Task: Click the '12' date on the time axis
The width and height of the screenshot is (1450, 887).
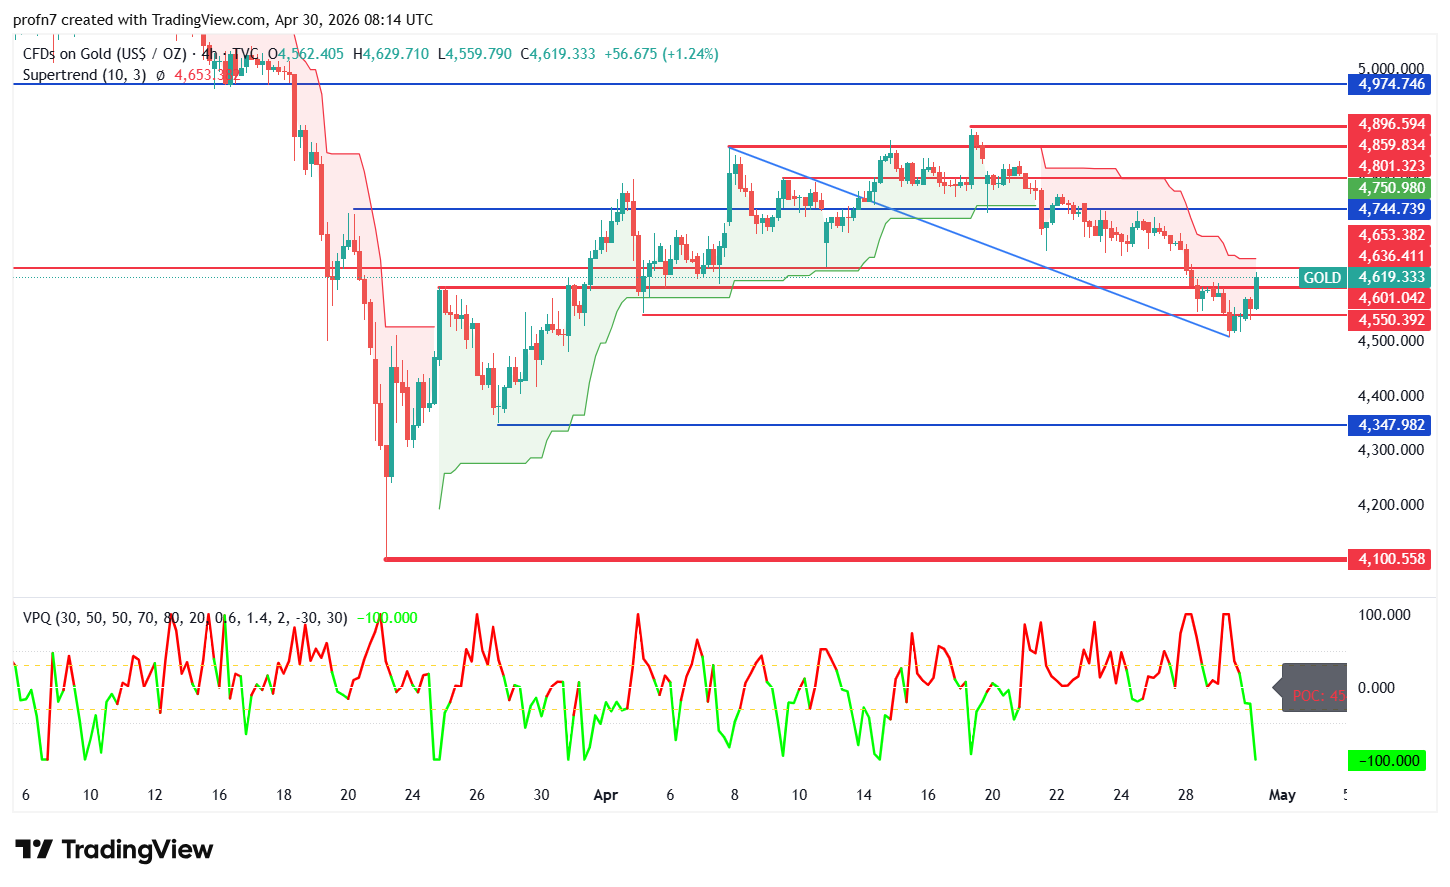Action: pyautogui.click(x=155, y=795)
